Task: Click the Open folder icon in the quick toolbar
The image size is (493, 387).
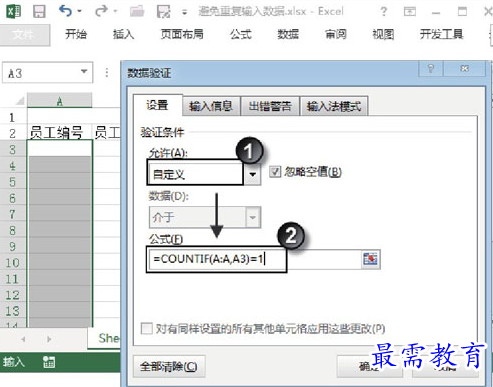Action: pyautogui.click(x=137, y=12)
